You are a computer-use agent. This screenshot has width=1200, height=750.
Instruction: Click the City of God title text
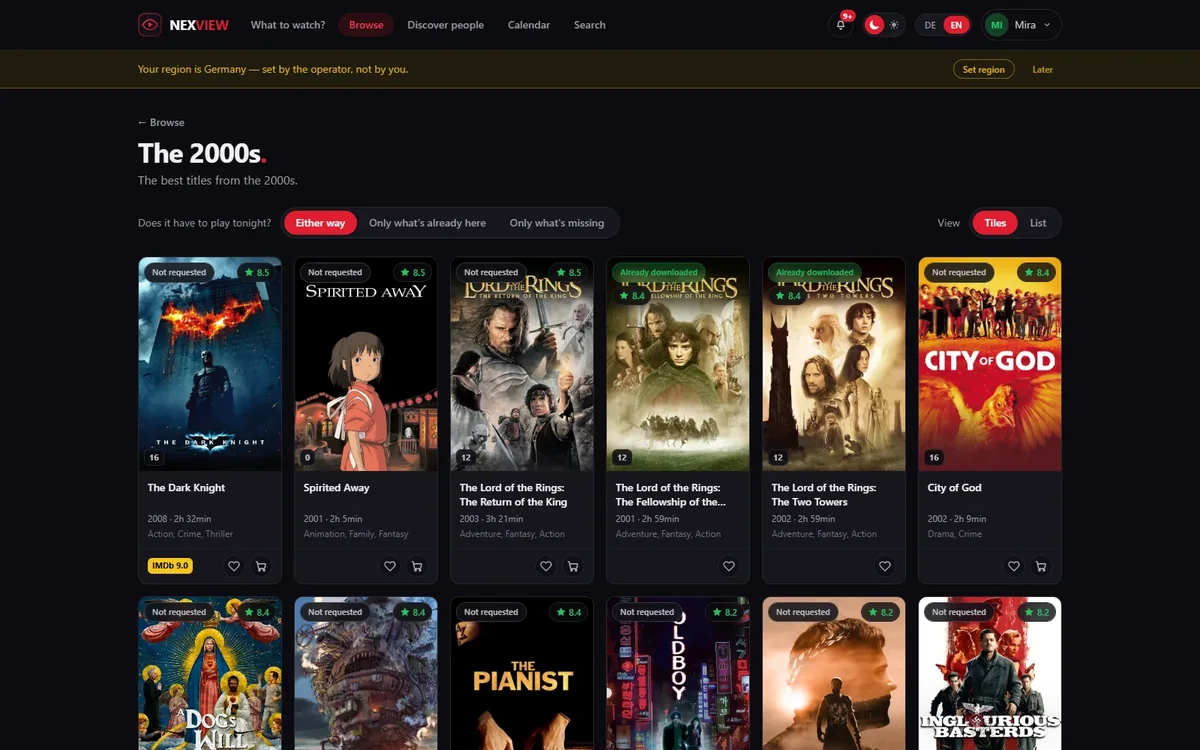[955, 488]
